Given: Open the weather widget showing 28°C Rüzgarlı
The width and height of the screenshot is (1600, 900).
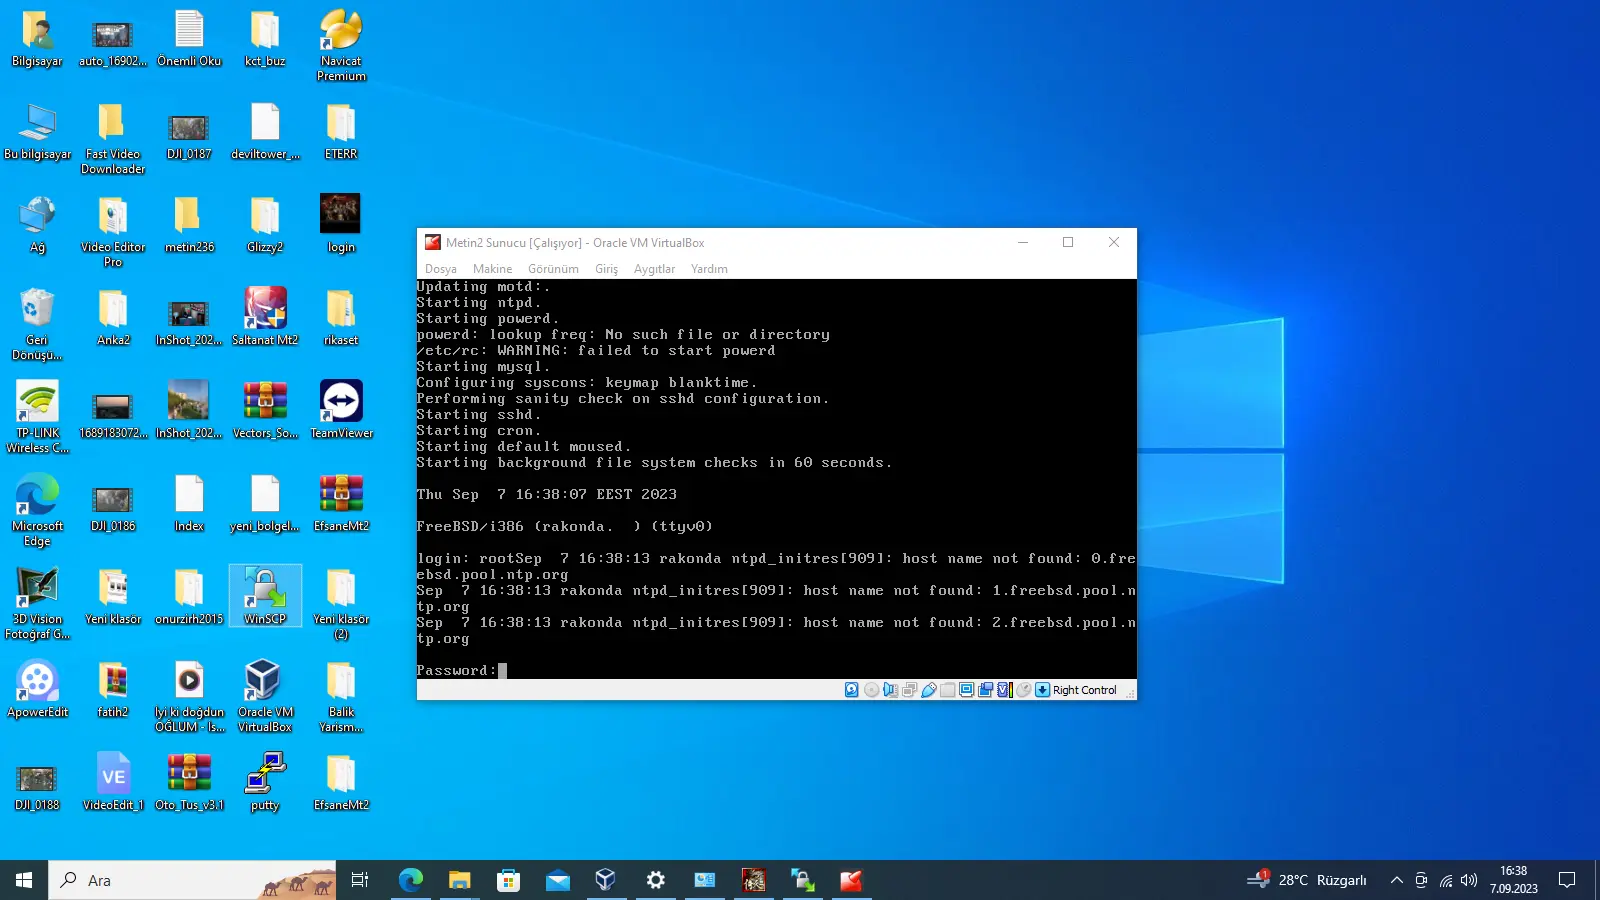Looking at the screenshot, I should (x=1308, y=880).
